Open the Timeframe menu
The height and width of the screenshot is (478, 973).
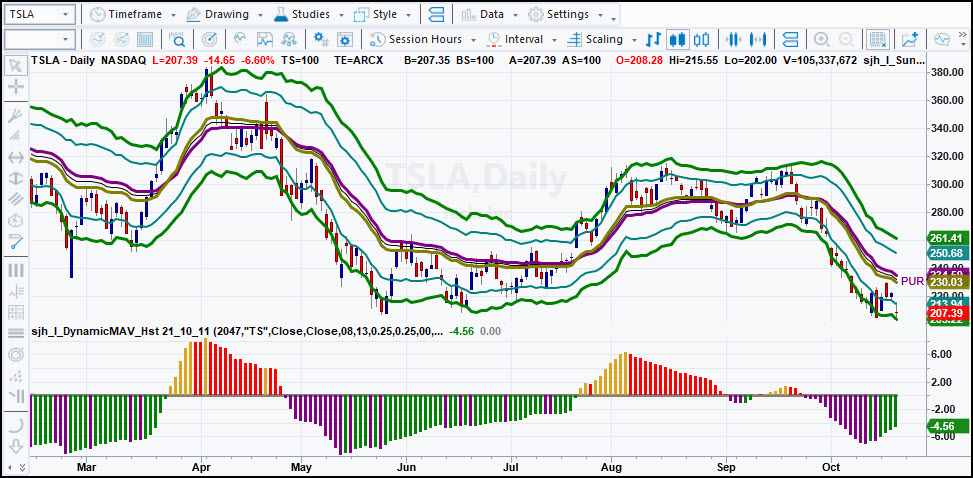126,14
